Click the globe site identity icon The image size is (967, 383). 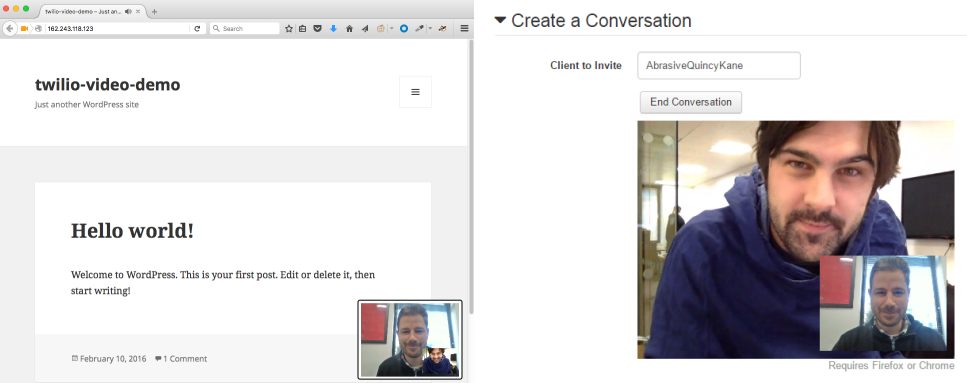pos(38,28)
